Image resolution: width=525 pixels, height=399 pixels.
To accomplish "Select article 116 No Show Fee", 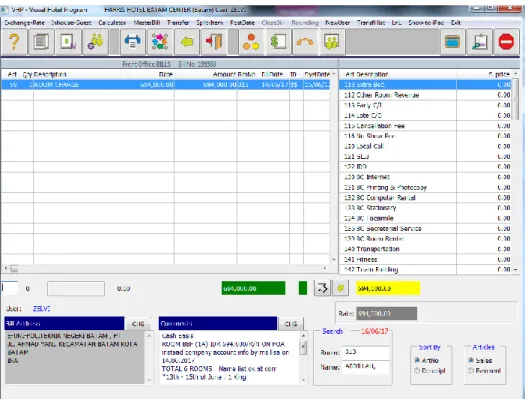I will [x=426, y=136].
